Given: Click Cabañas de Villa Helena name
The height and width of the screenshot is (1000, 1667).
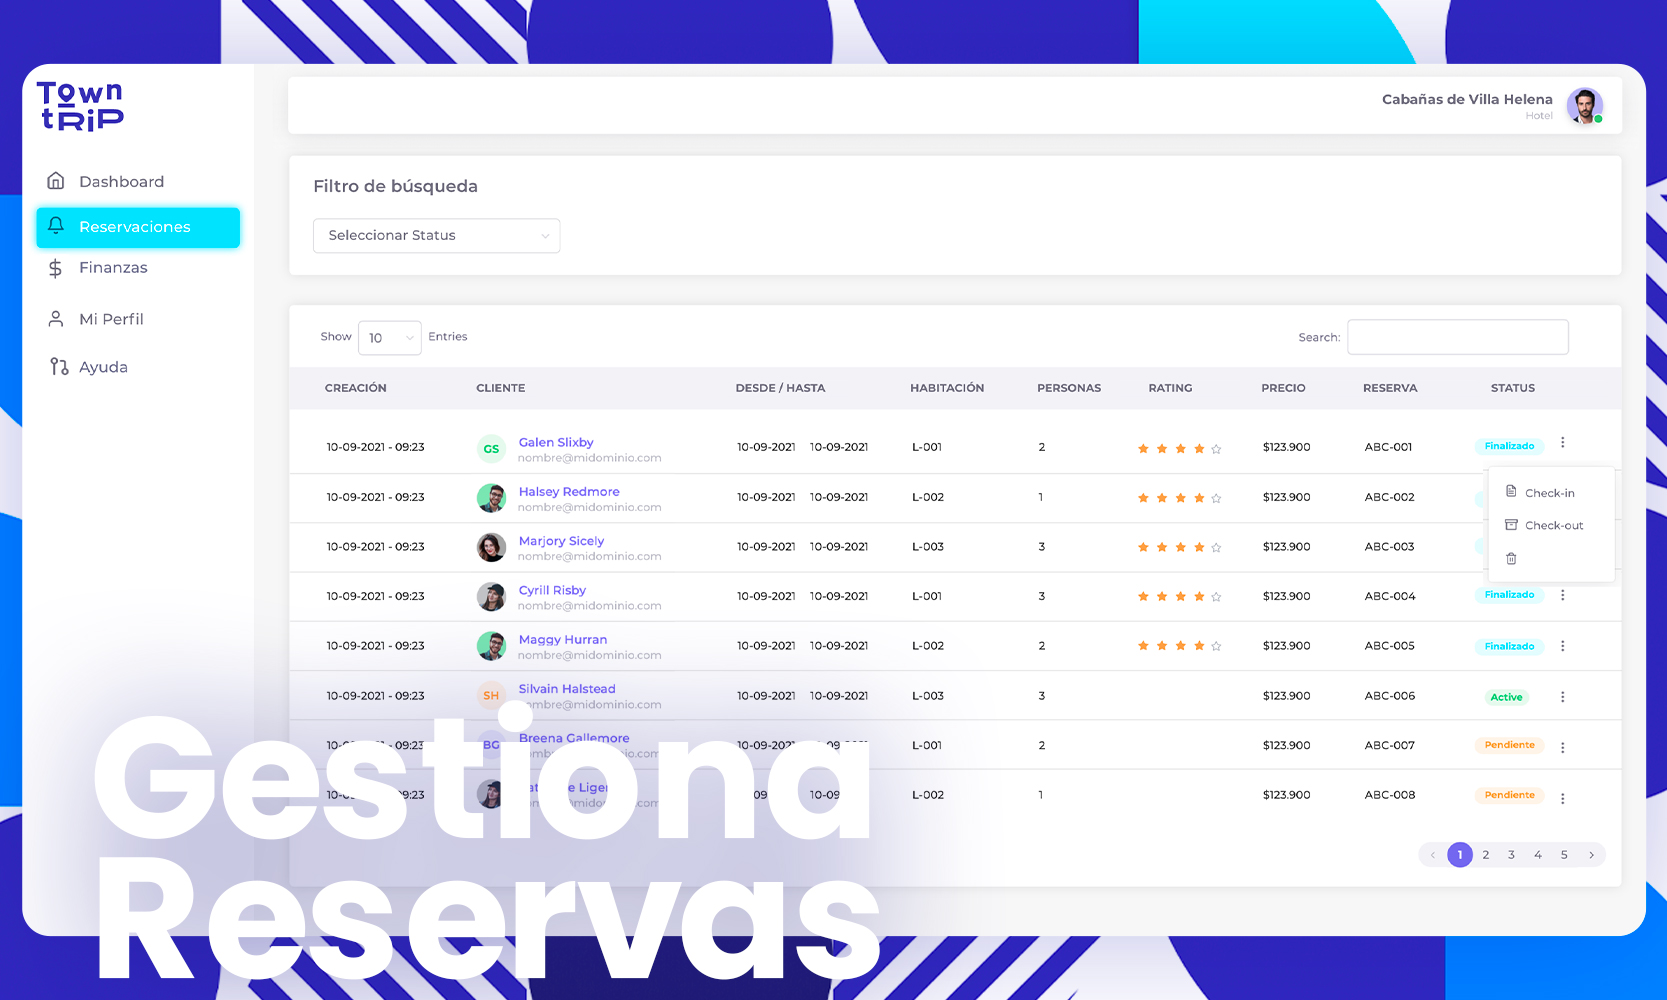Looking at the screenshot, I should pyautogui.click(x=1467, y=99).
